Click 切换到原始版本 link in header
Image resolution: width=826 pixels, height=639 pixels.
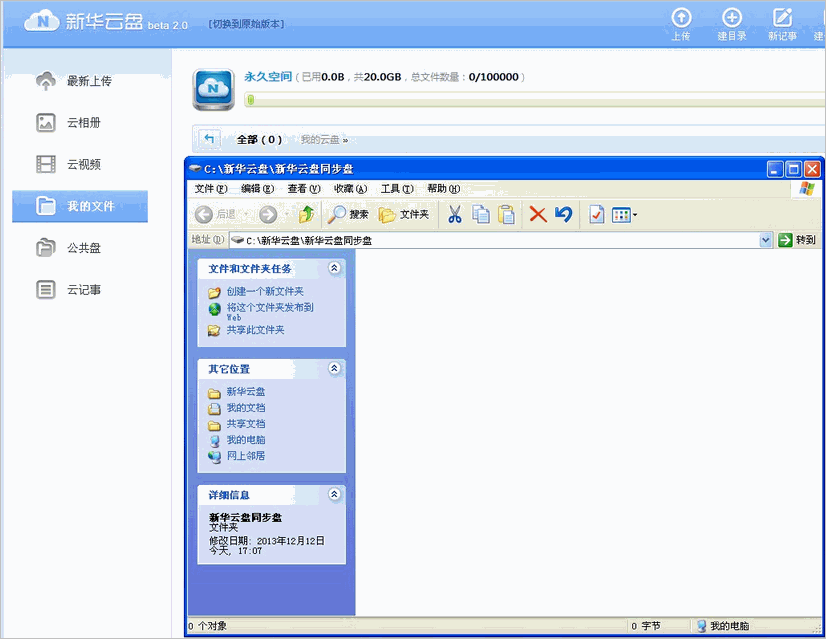[x=246, y=24]
